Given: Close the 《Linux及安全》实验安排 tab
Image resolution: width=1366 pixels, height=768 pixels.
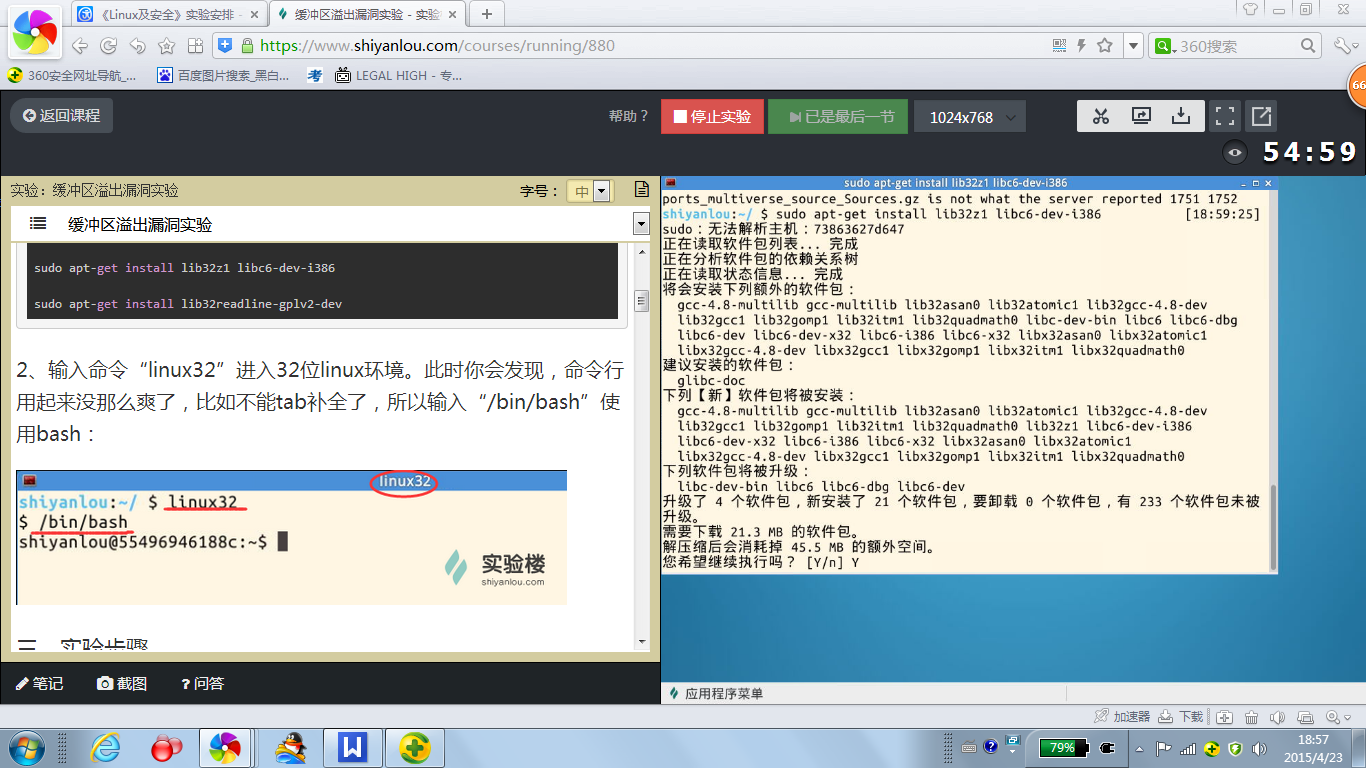Looking at the screenshot, I should 254,14.
